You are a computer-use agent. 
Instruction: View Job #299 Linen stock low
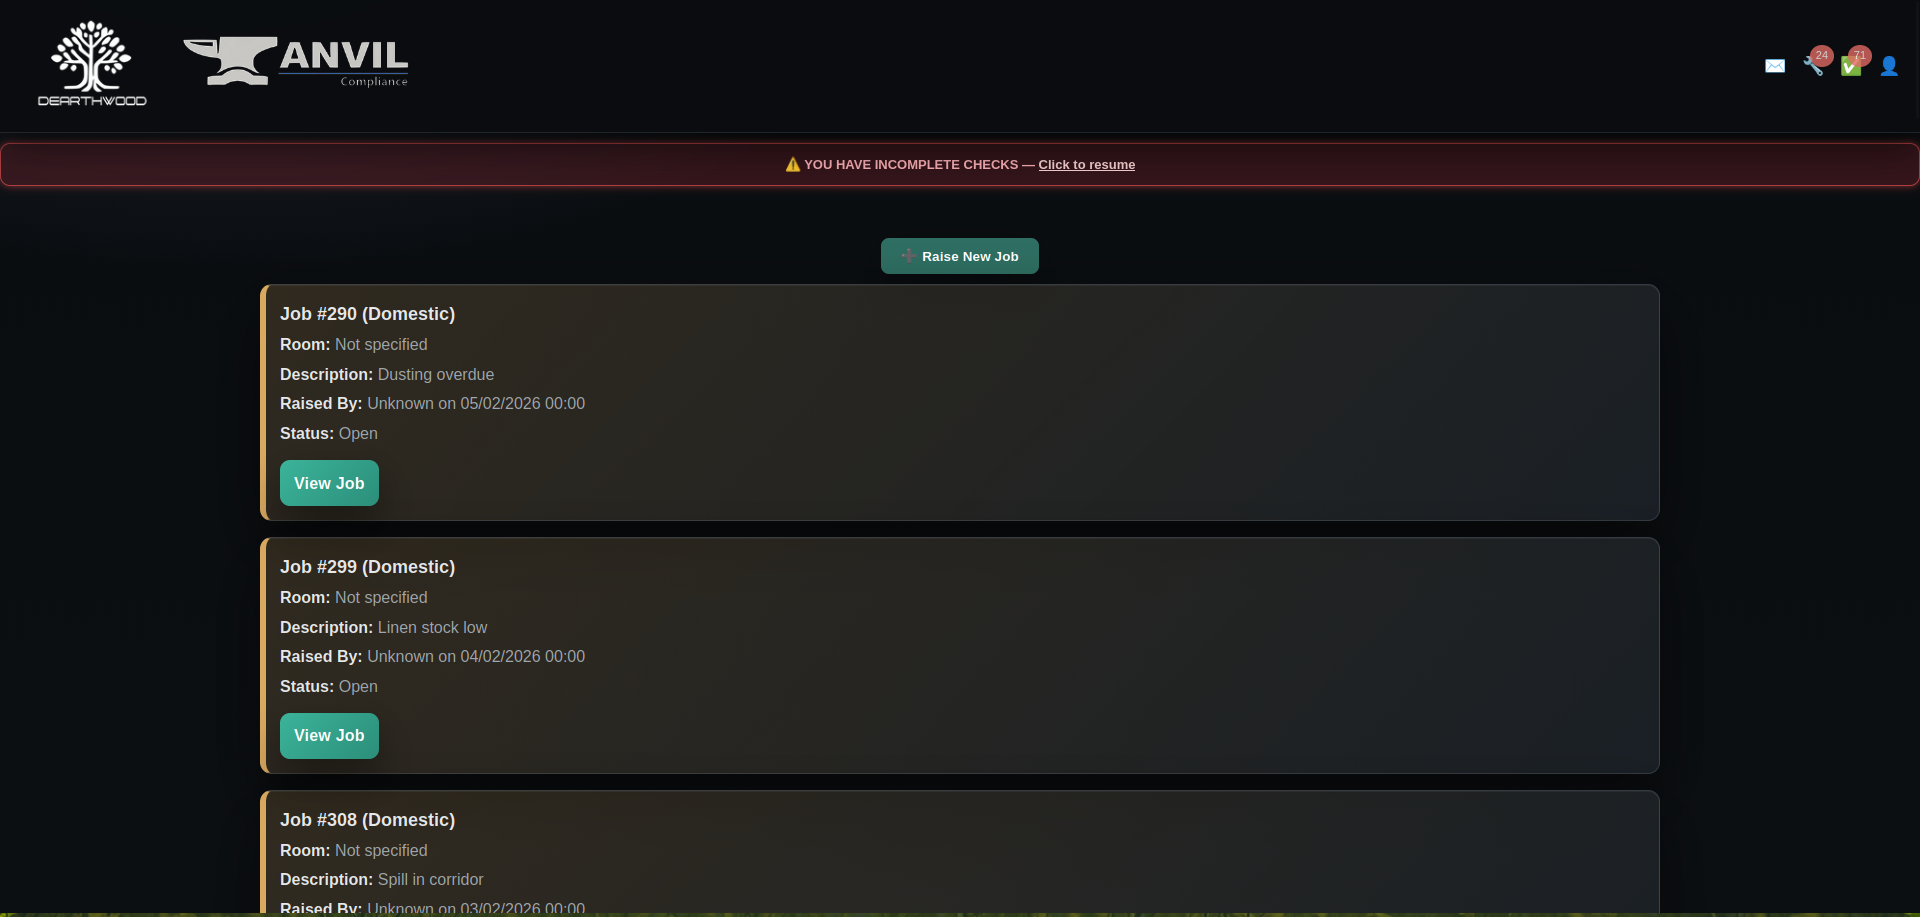pyautogui.click(x=329, y=736)
